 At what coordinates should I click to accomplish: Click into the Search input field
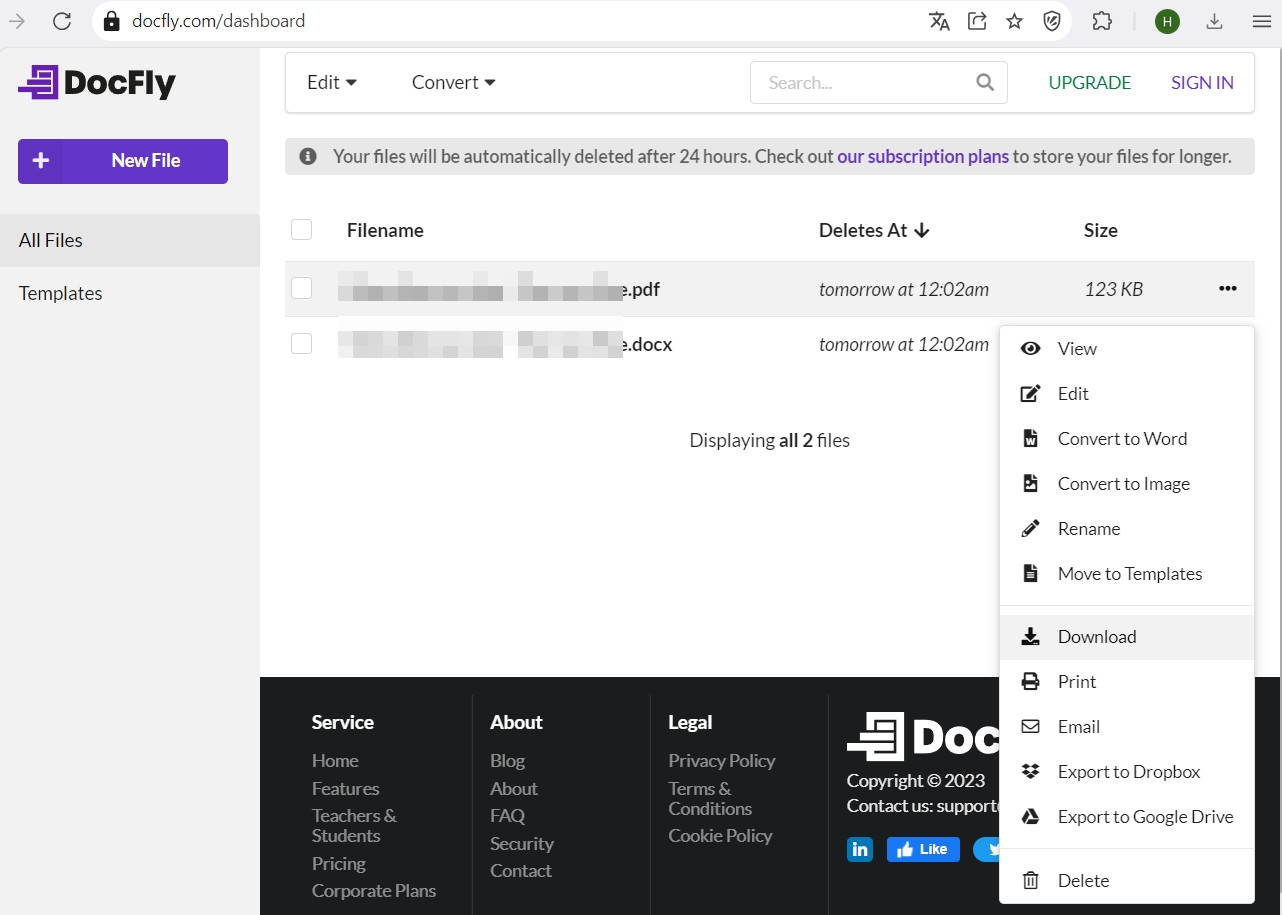coord(860,83)
